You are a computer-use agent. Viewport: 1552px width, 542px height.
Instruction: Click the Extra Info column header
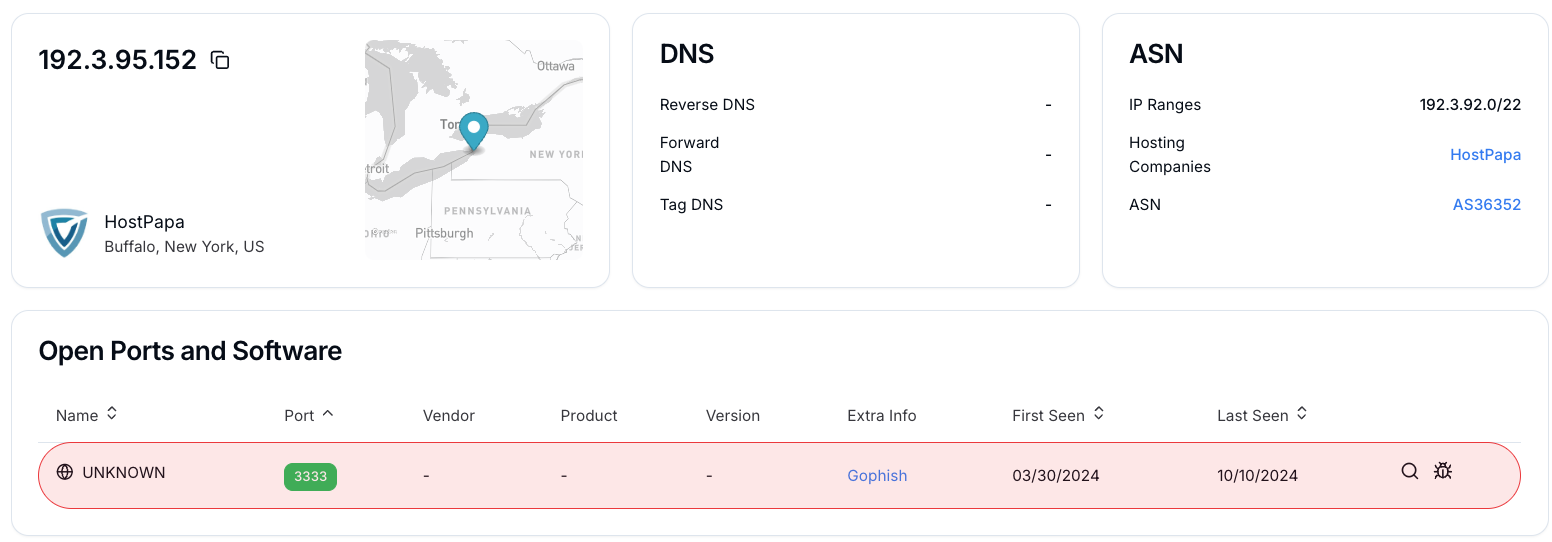pyautogui.click(x=881, y=415)
